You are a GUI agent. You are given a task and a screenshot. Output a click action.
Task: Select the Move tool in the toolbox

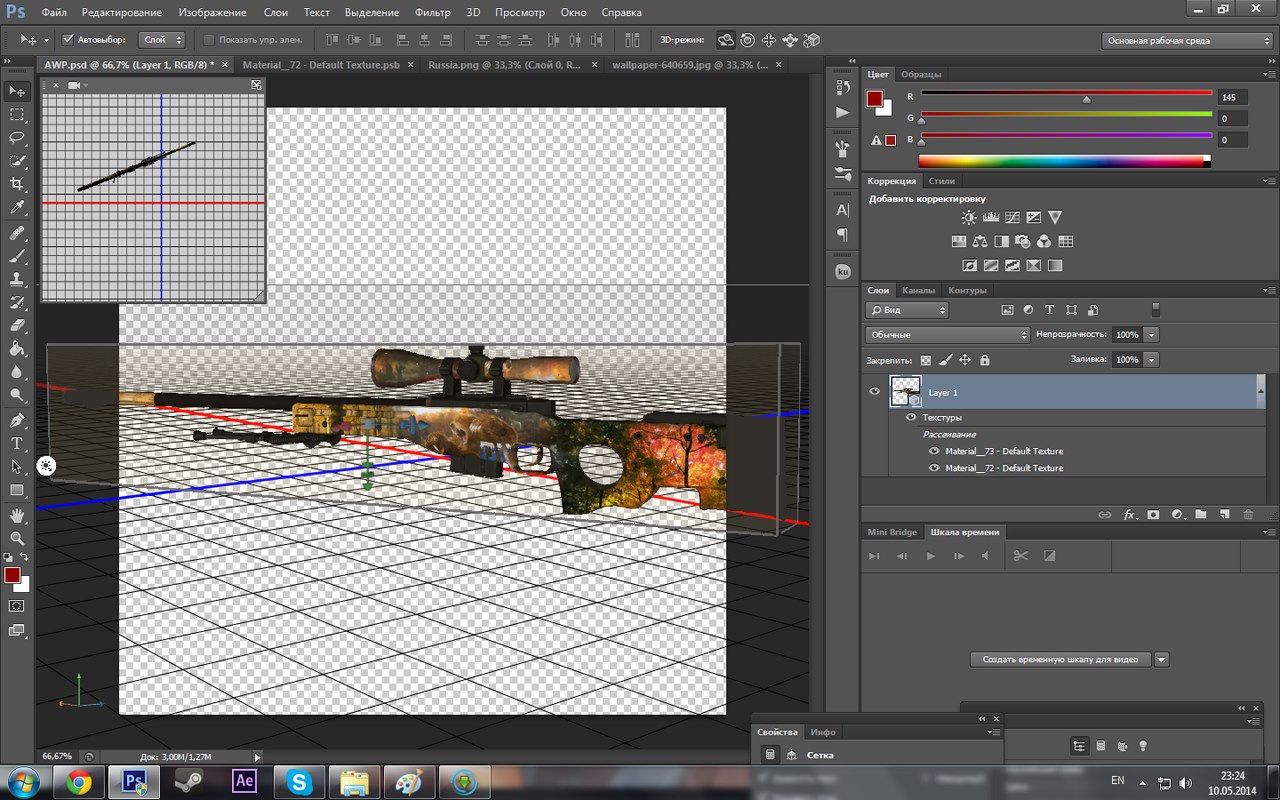[17, 91]
